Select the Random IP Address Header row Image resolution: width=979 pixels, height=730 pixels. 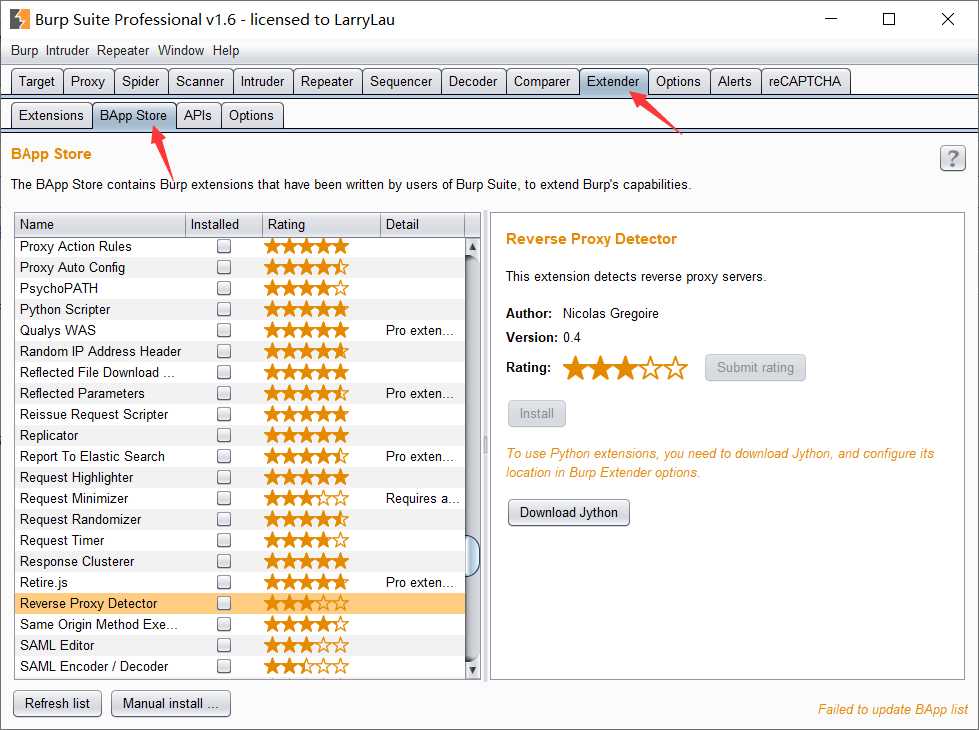[240, 352]
